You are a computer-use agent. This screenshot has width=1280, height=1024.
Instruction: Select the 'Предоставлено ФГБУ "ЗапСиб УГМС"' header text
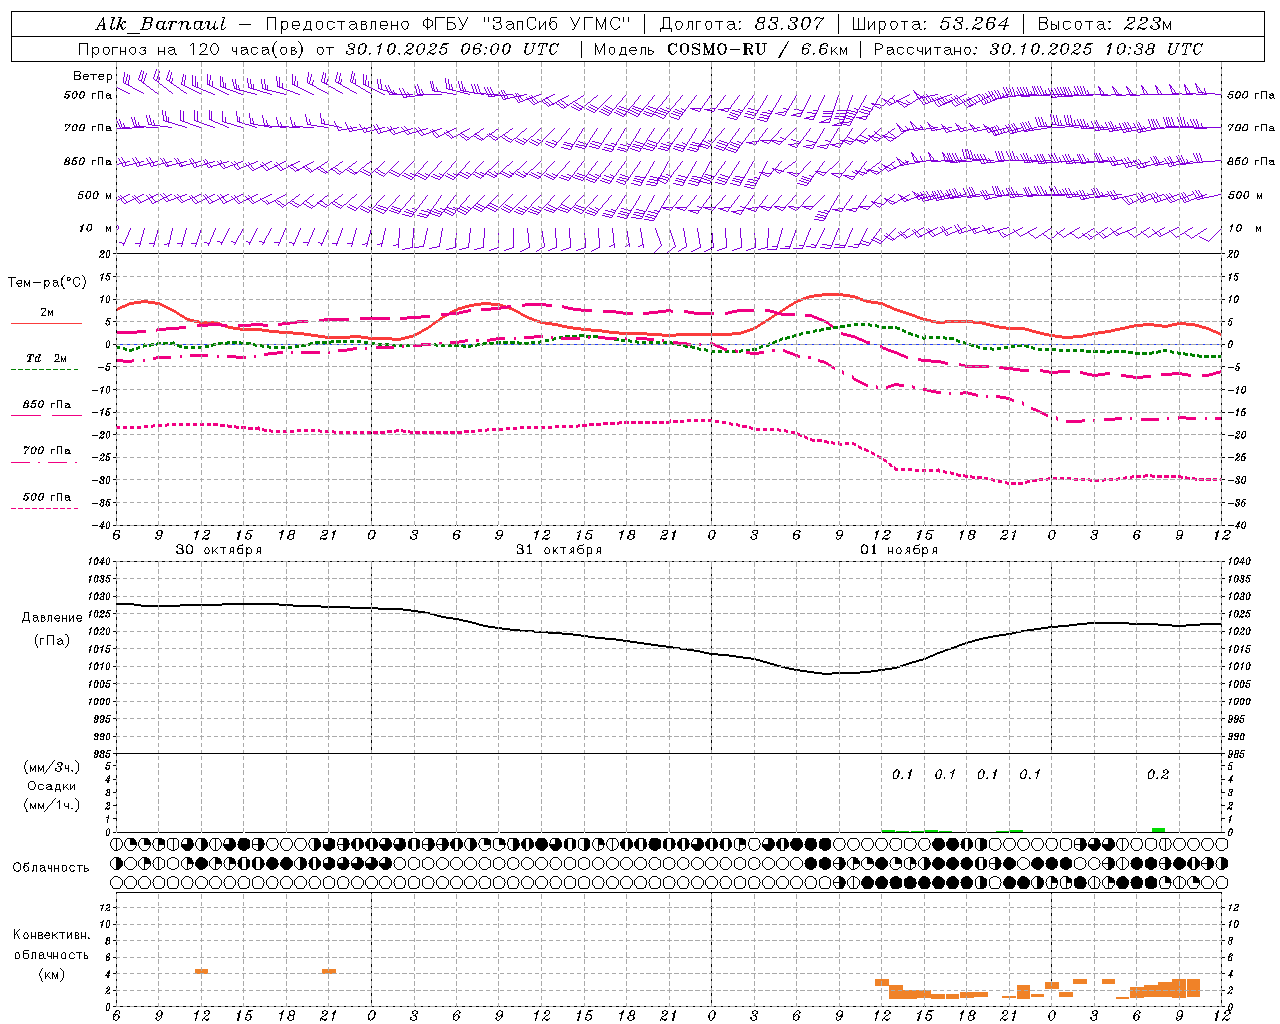pyautogui.click(x=448, y=24)
